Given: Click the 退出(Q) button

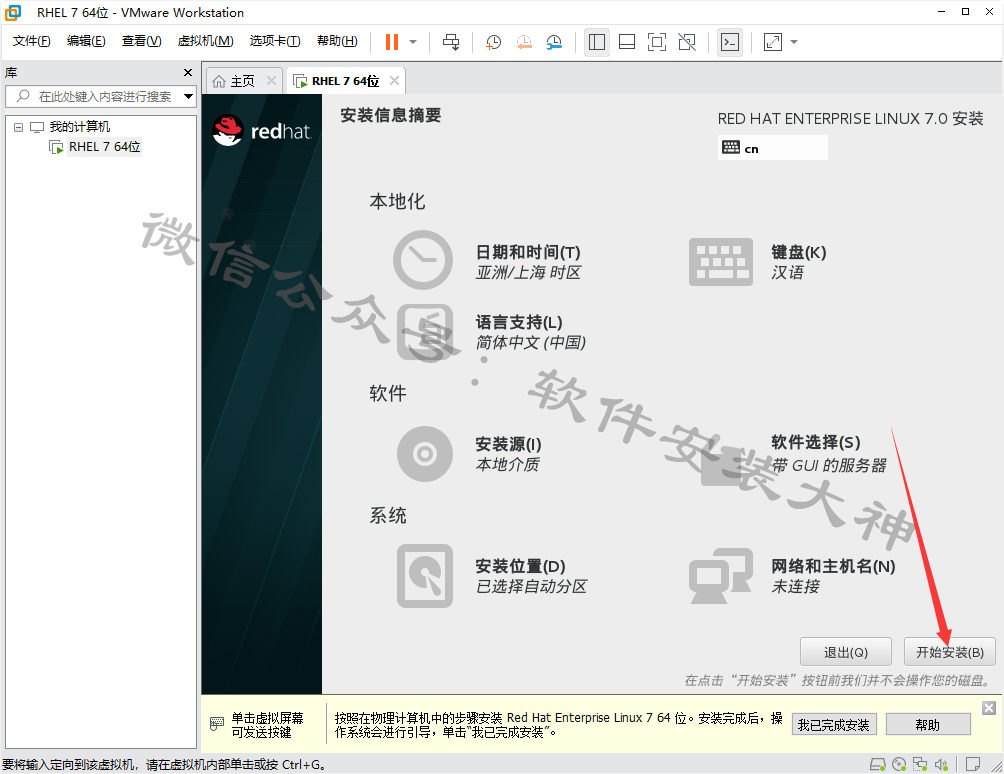Looking at the screenshot, I should coord(846,652).
